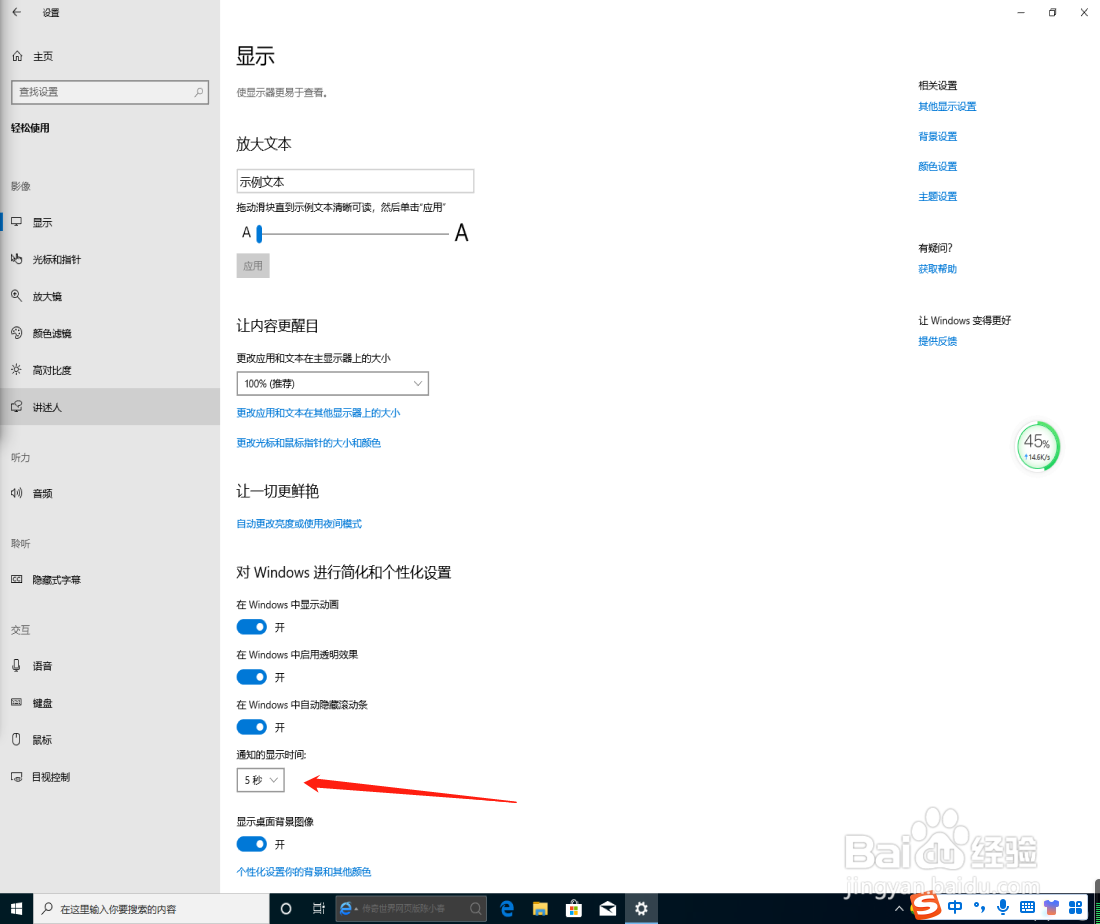Go back using the back arrow

[x=17, y=12]
